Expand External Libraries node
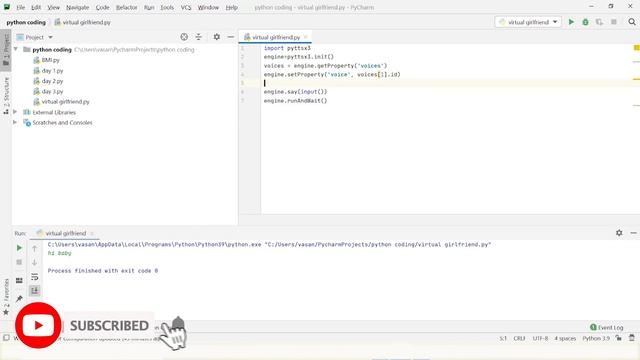The height and width of the screenshot is (360, 640). (x=15, y=112)
